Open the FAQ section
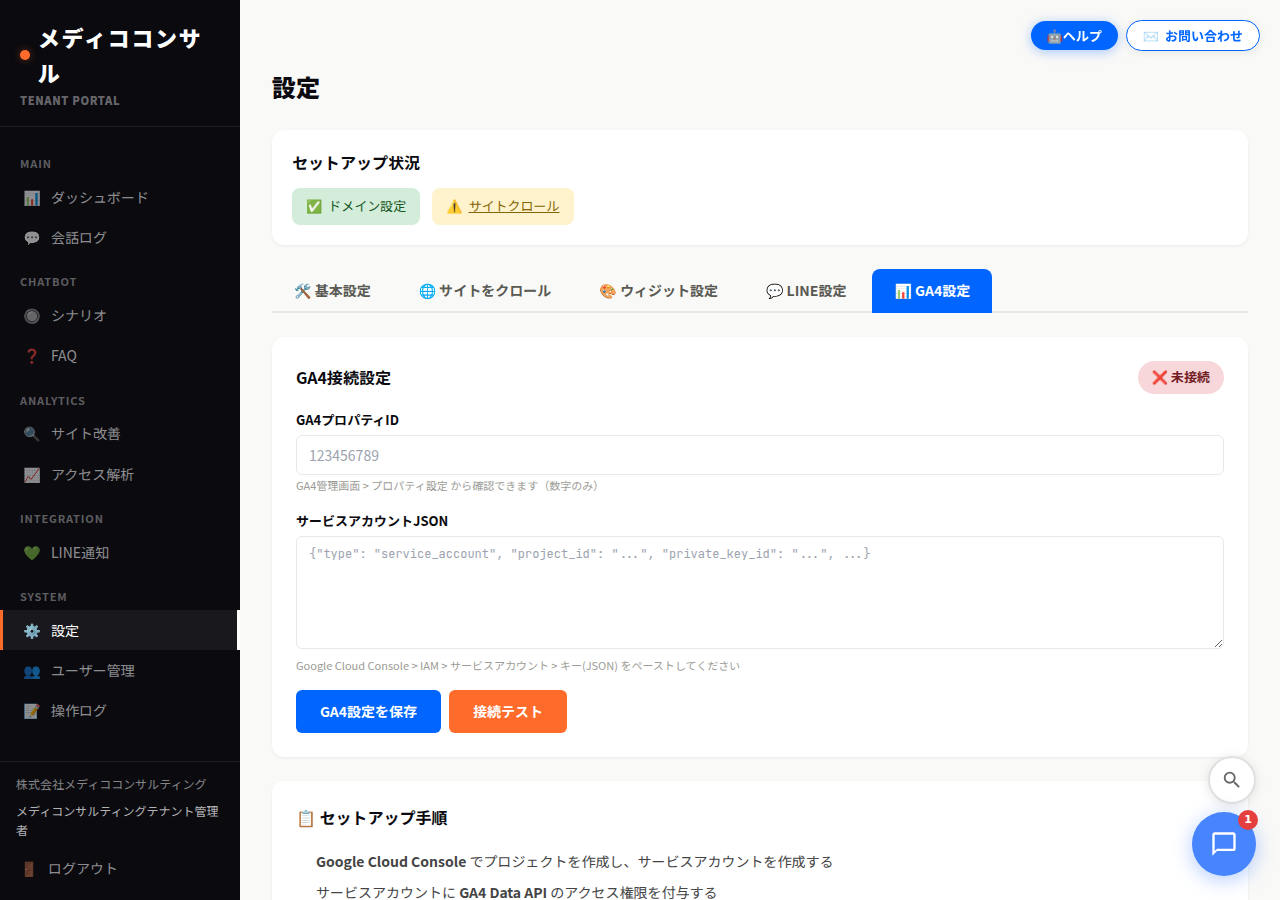The width and height of the screenshot is (1280, 900). click(63, 355)
